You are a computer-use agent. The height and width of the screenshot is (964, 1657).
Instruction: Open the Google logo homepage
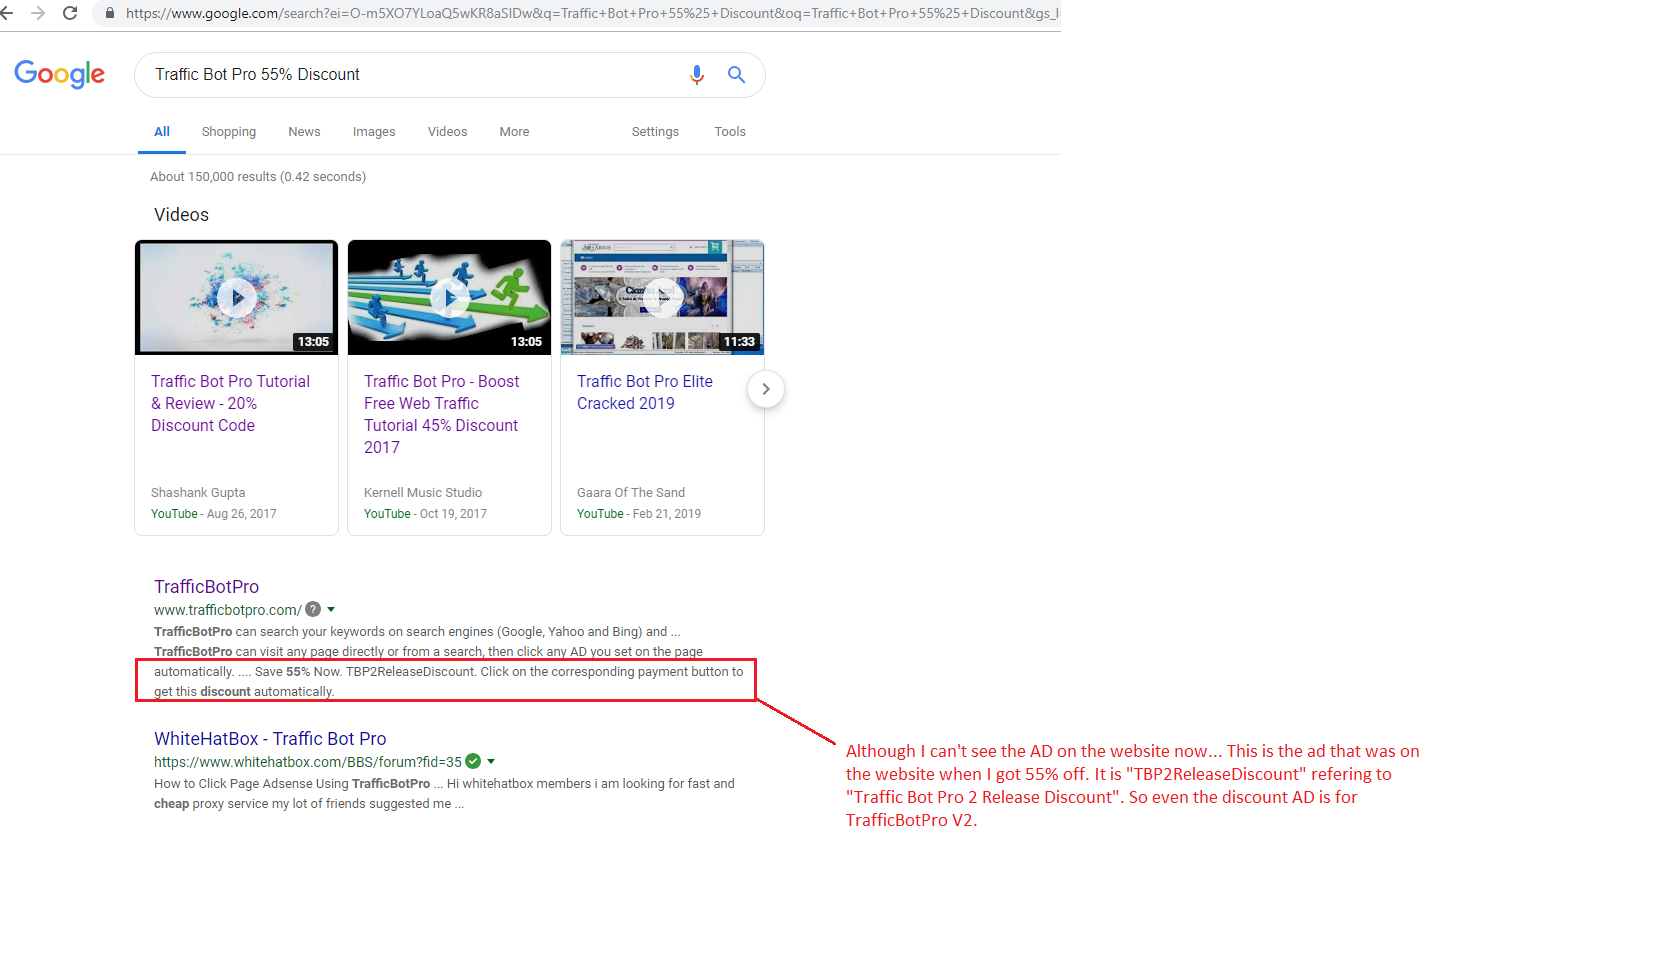coord(60,74)
